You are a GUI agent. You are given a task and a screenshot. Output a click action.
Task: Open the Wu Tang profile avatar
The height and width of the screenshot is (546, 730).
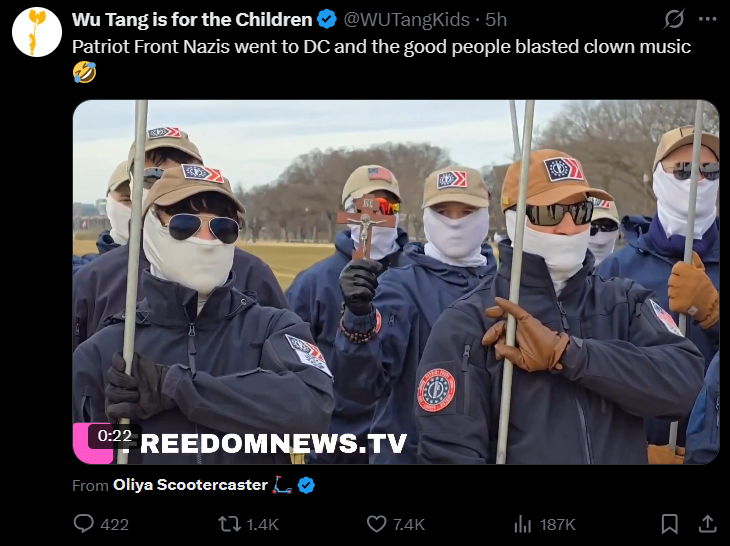point(37,32)
